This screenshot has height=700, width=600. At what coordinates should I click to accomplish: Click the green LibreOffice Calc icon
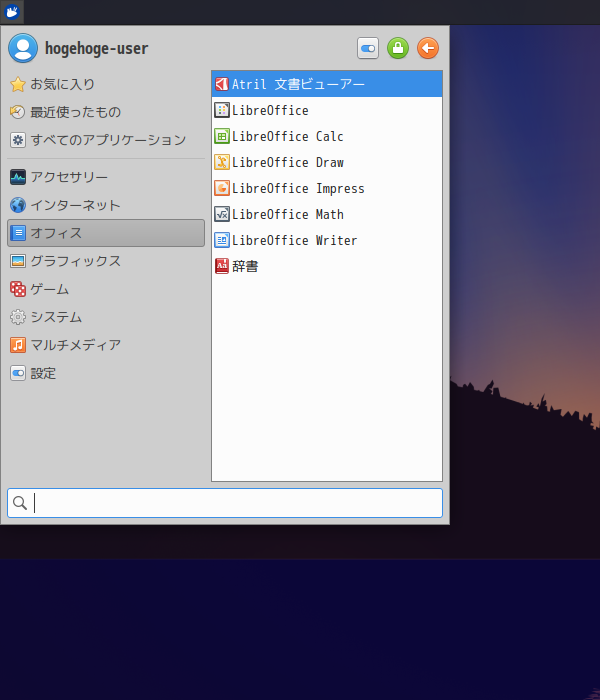click(222, 136)
